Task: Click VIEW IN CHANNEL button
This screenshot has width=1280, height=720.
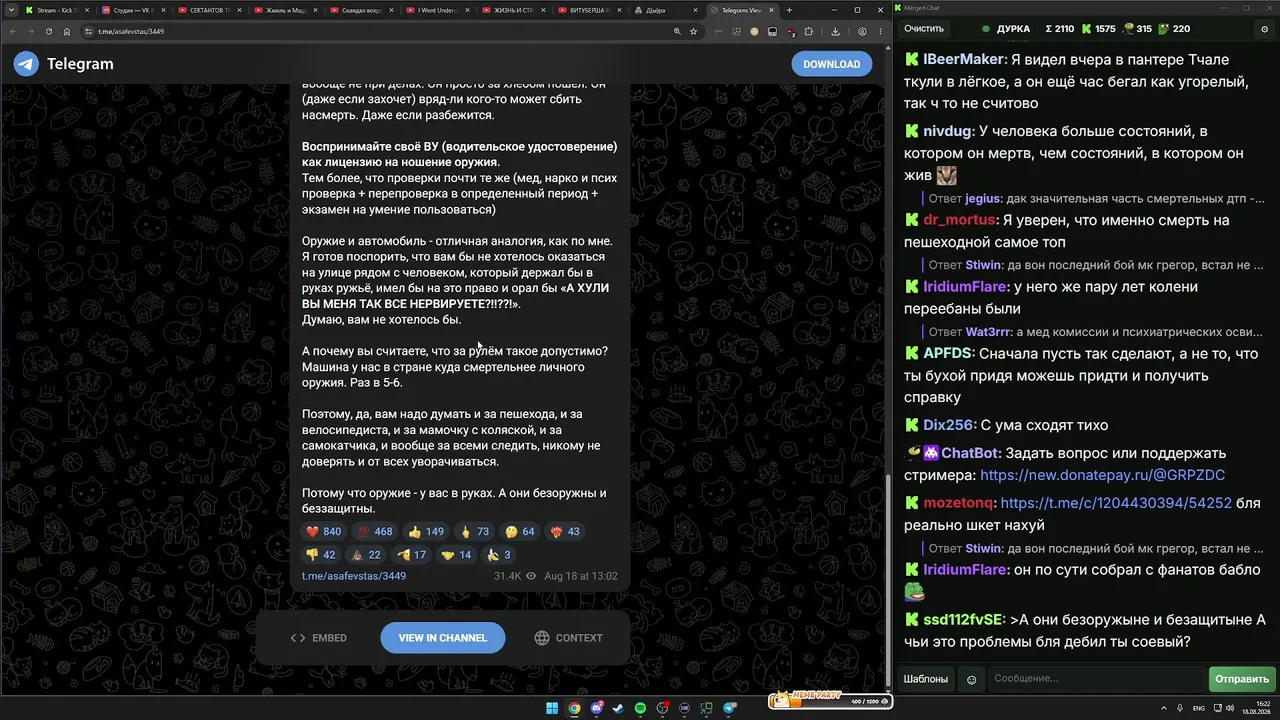Action: 443,638
